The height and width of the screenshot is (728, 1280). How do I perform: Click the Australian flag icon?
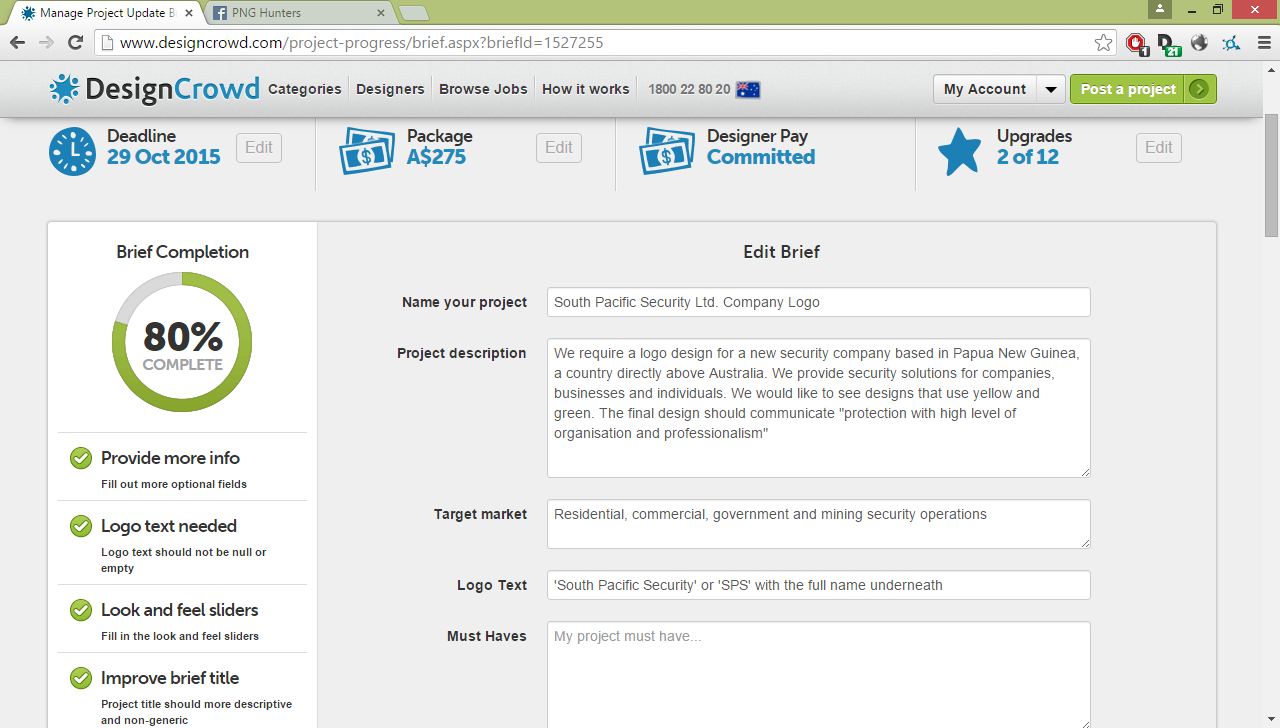[748, 89]
